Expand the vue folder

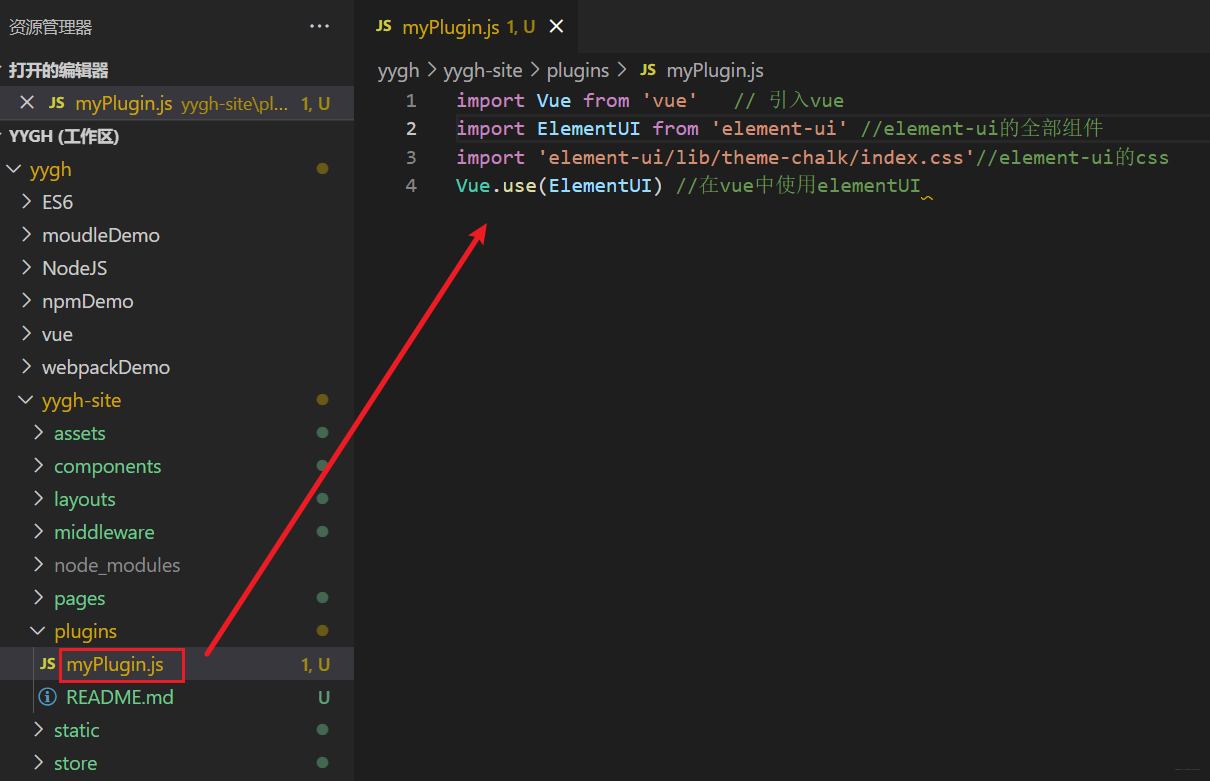click(x=27, y=334)
